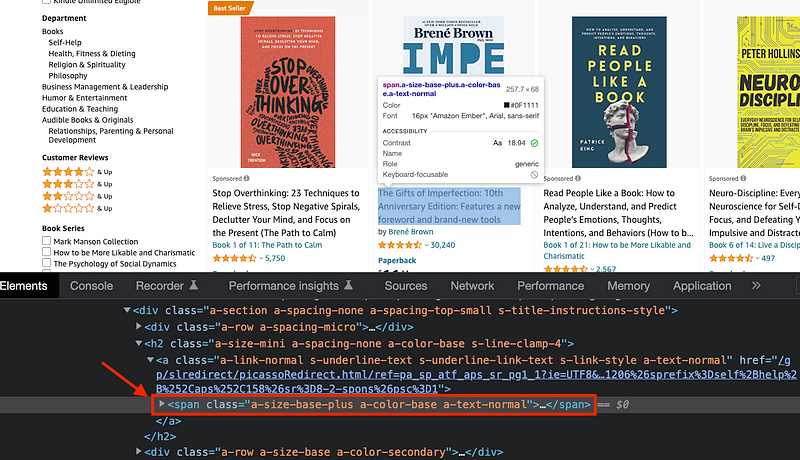Open the Self-Help department link
Screen dimensions: 800x460
[65, 42]
